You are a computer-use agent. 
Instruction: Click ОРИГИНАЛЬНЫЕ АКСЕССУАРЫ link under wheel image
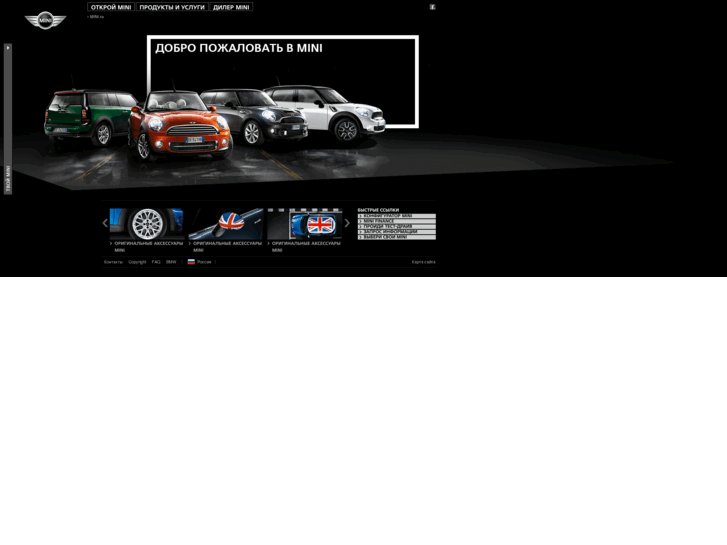(x=147, y=247)
